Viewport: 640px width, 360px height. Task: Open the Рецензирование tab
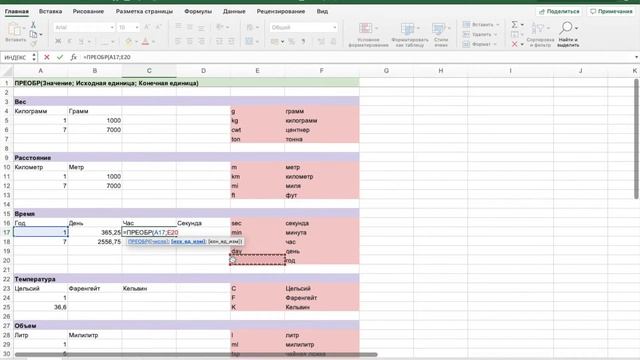pos(281,11)
